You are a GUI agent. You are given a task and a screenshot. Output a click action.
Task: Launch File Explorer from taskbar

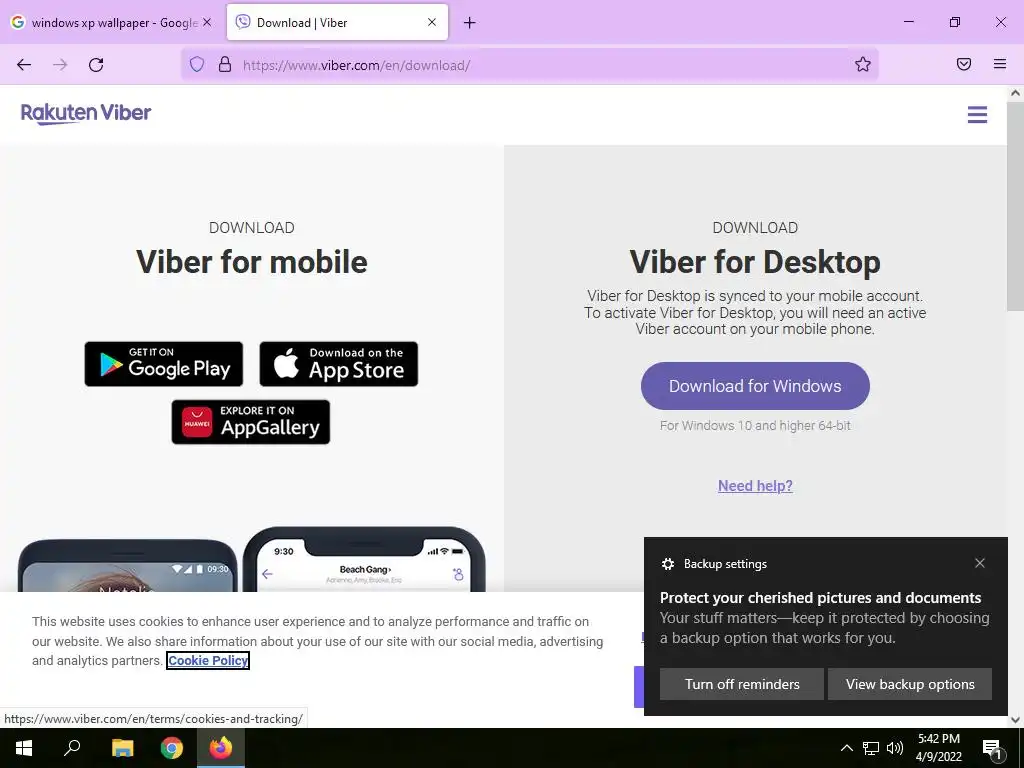pos(122,748)
